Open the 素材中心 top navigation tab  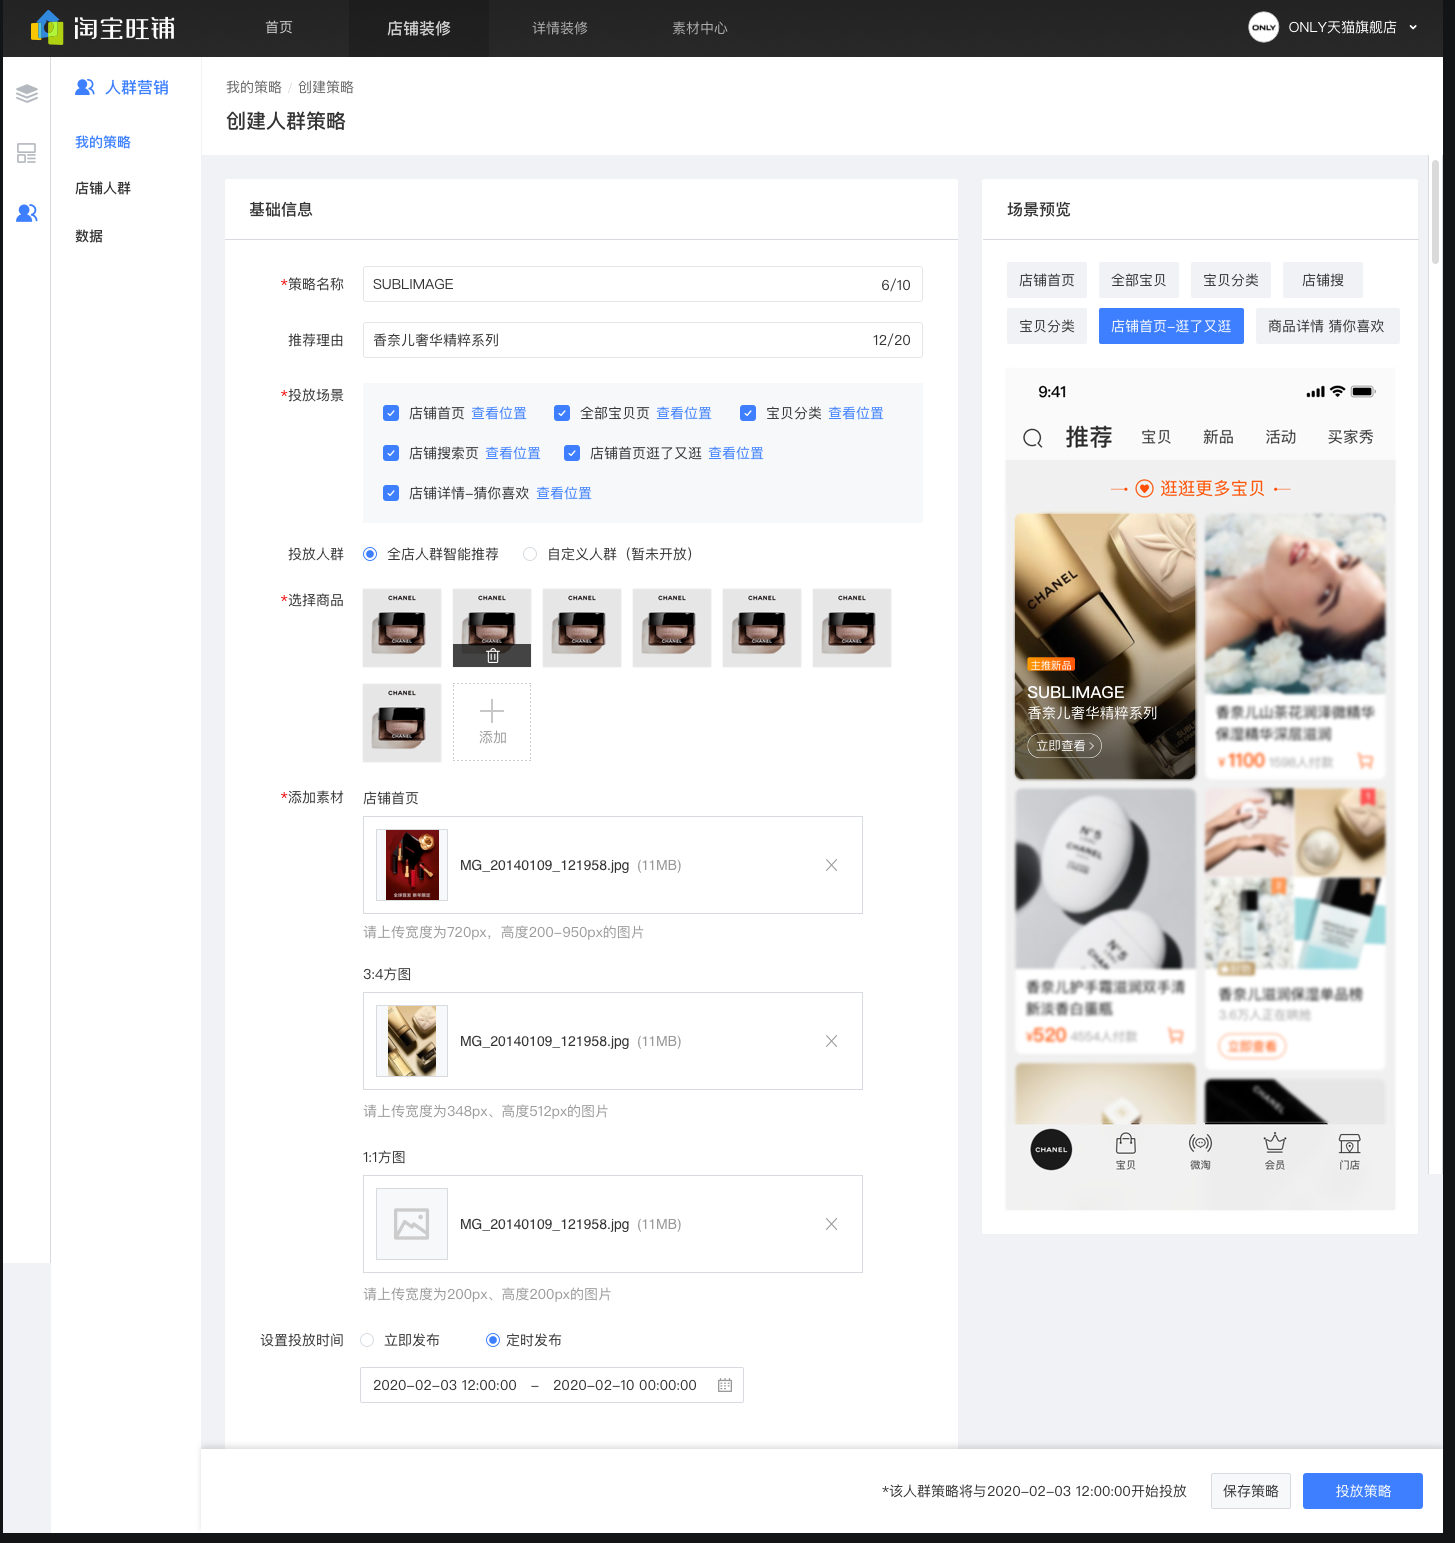pyautogui.click(x=700, y=28)
